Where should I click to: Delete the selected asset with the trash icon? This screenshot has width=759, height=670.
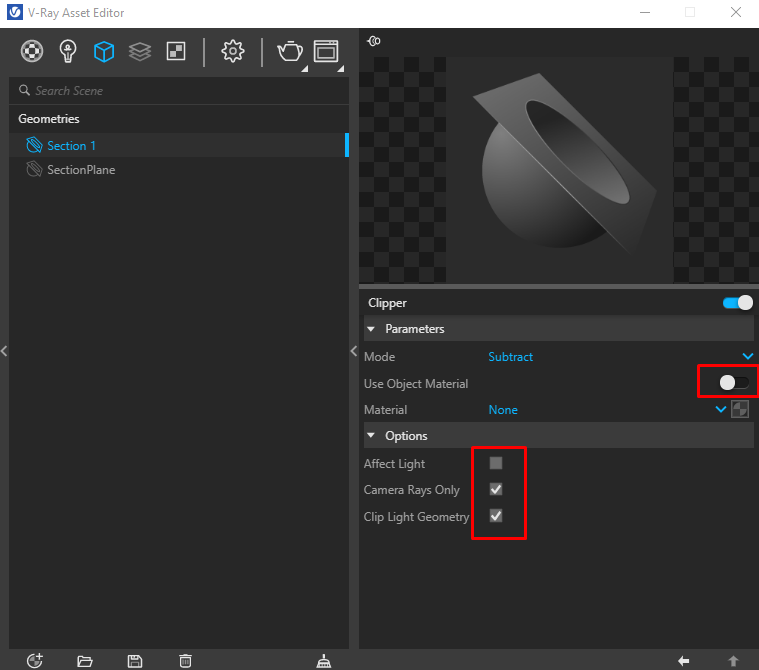[185, 661]
